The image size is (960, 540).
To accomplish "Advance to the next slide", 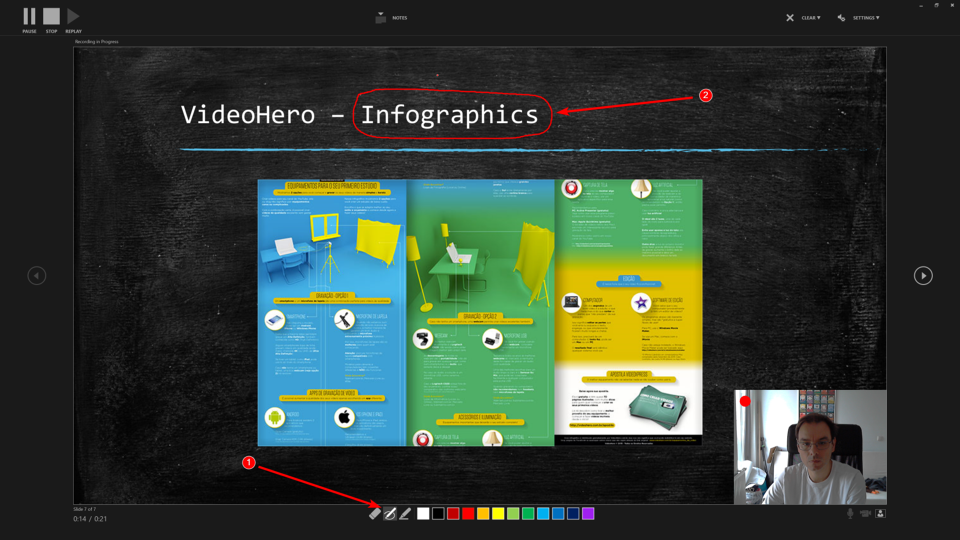I will (x=923, y=276).
